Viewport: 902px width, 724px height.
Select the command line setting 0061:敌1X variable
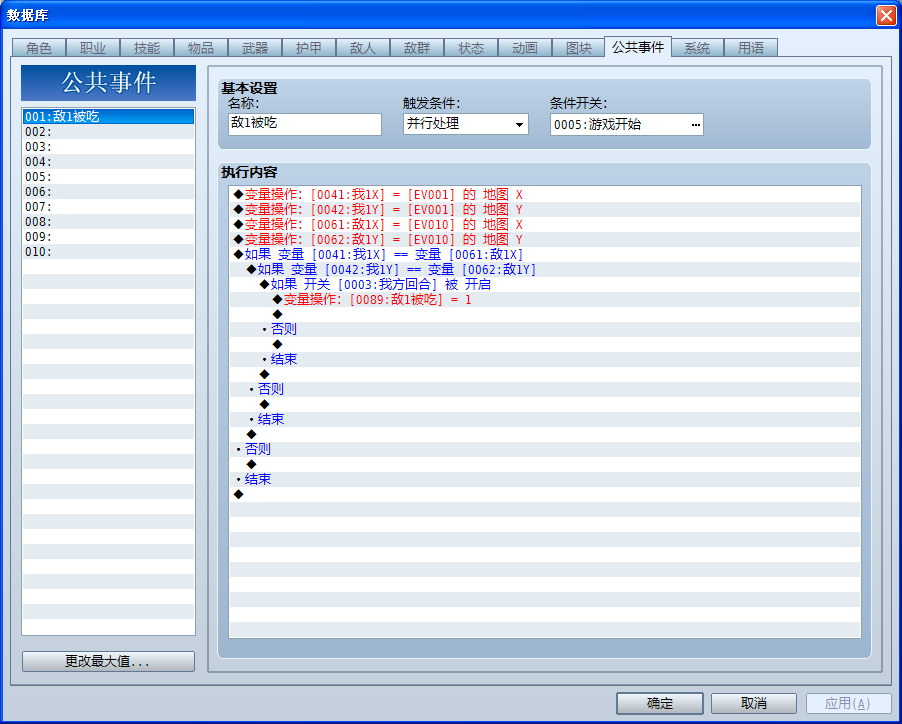545,224
